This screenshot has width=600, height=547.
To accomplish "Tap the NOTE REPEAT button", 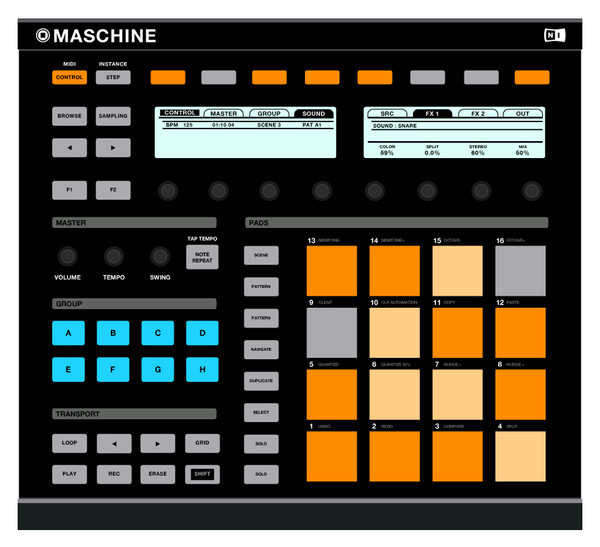I will 202,257.
